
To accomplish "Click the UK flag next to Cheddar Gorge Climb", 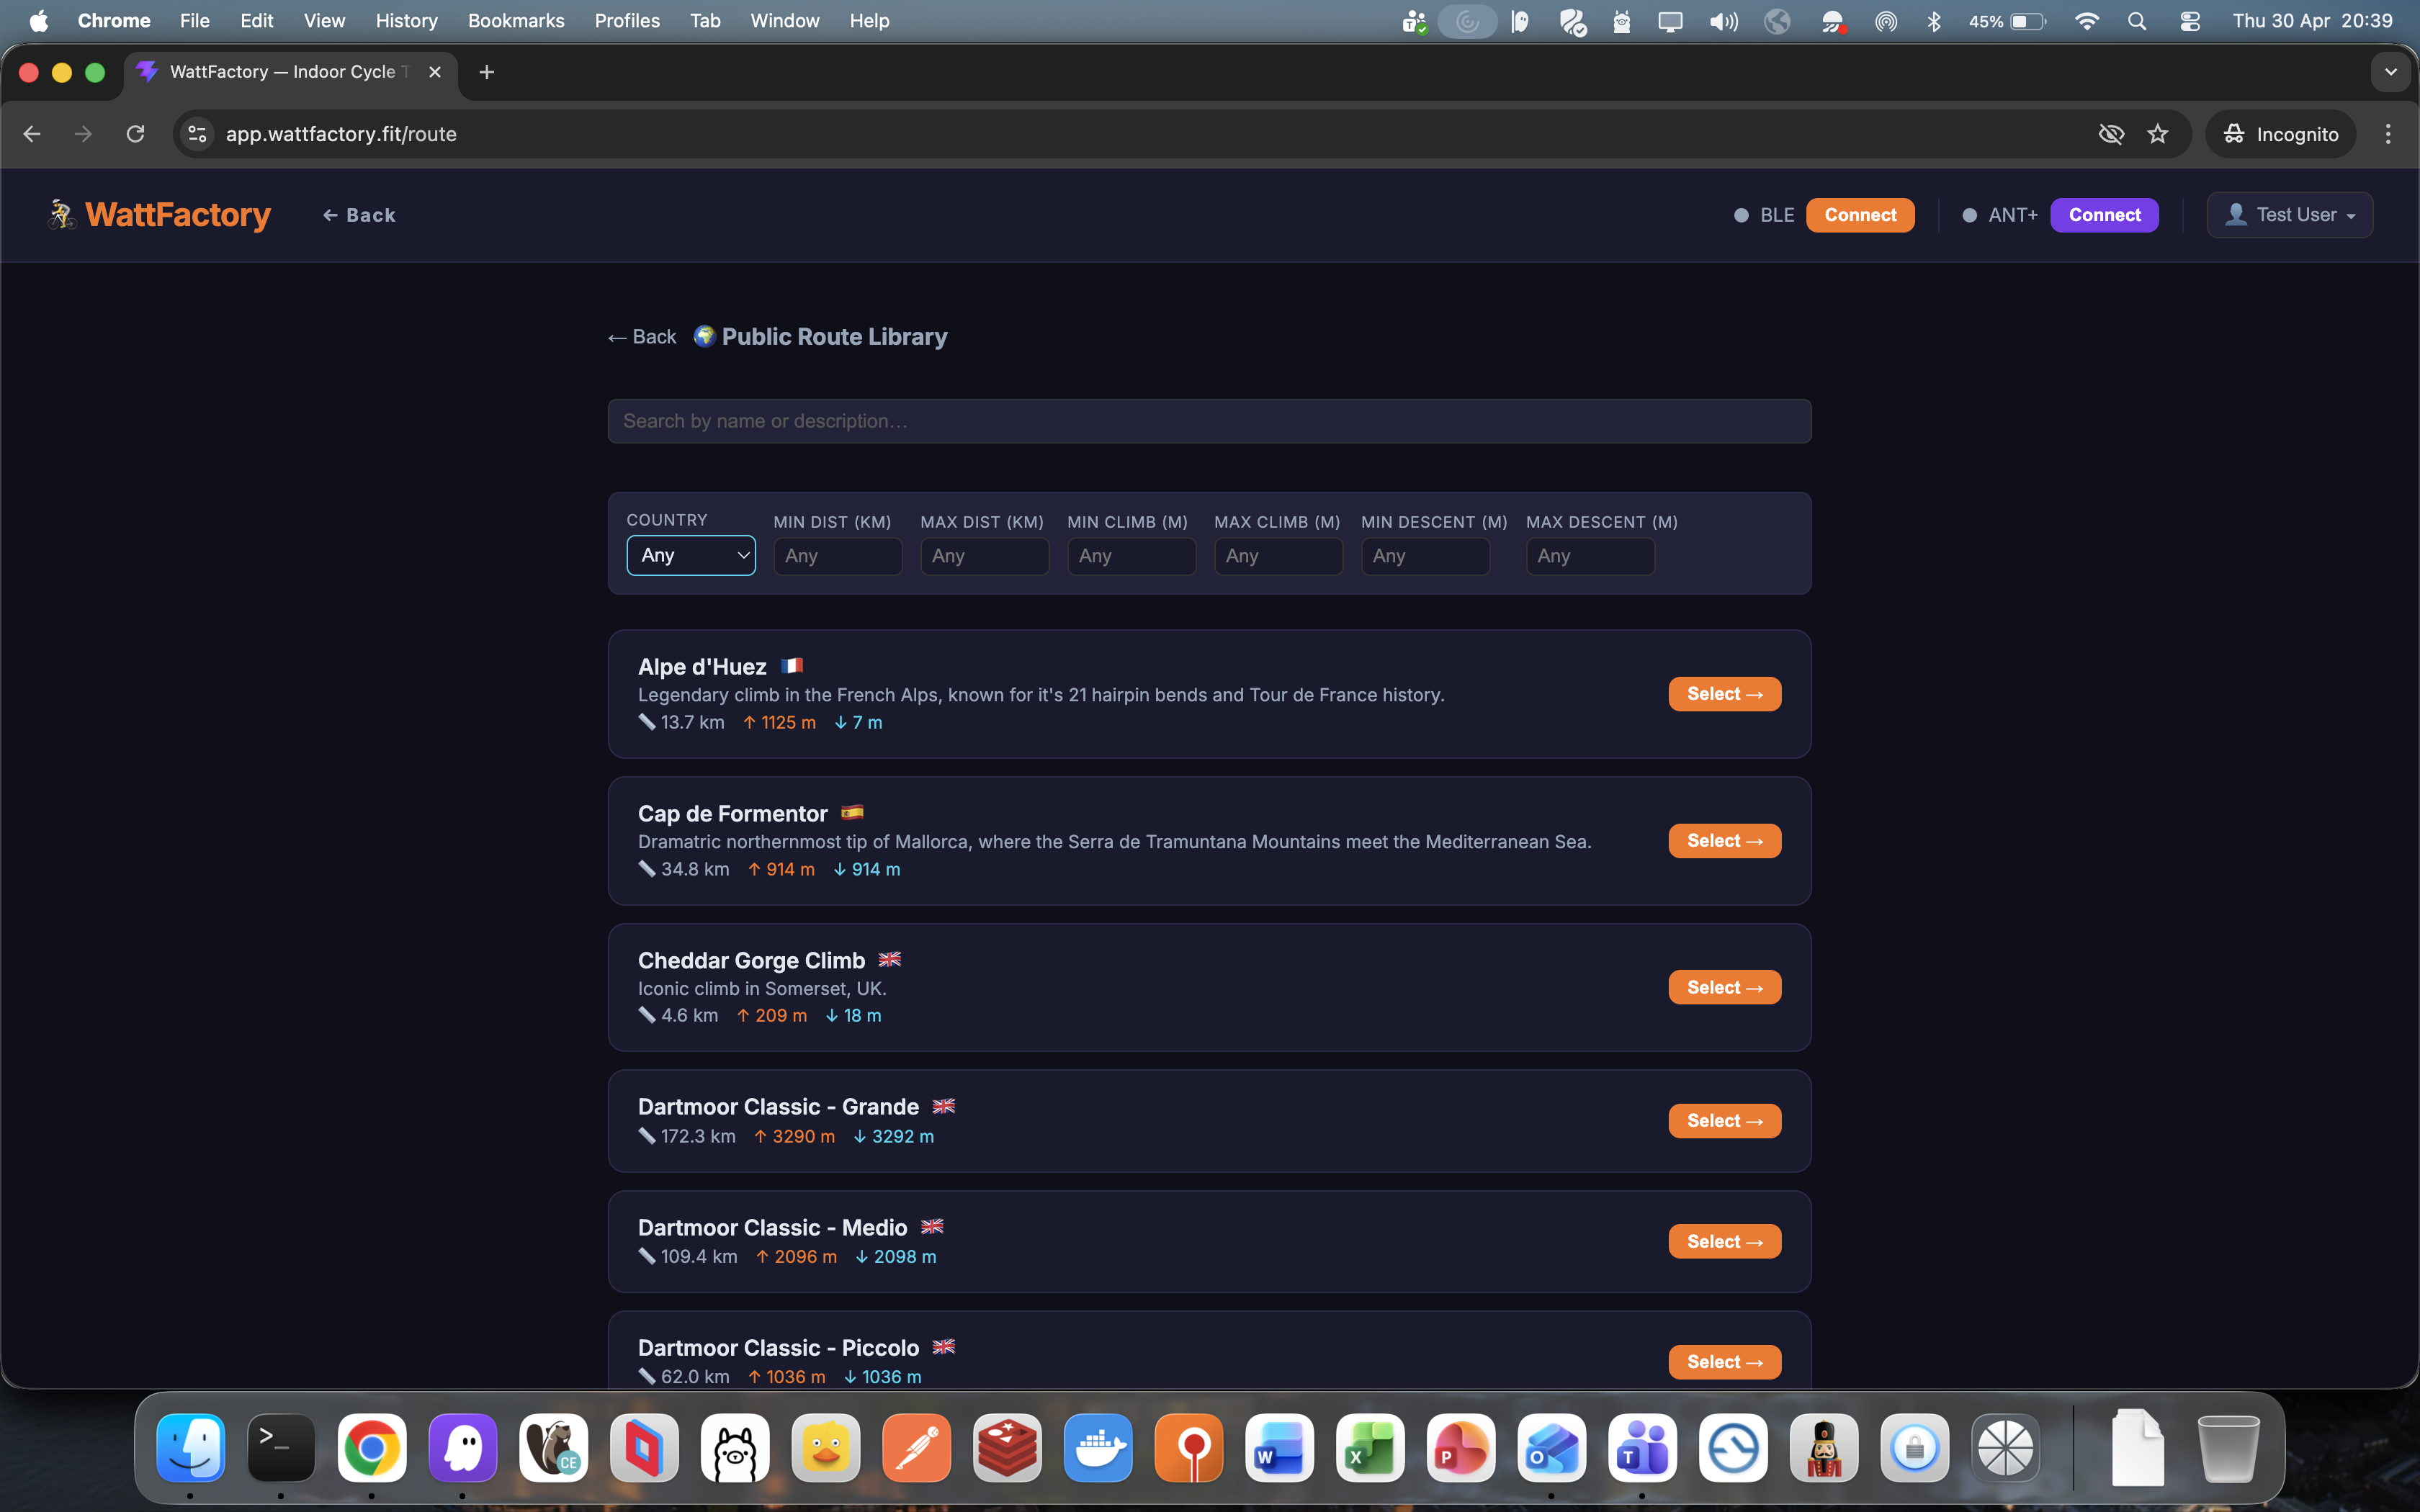I will tap(889, 959).
